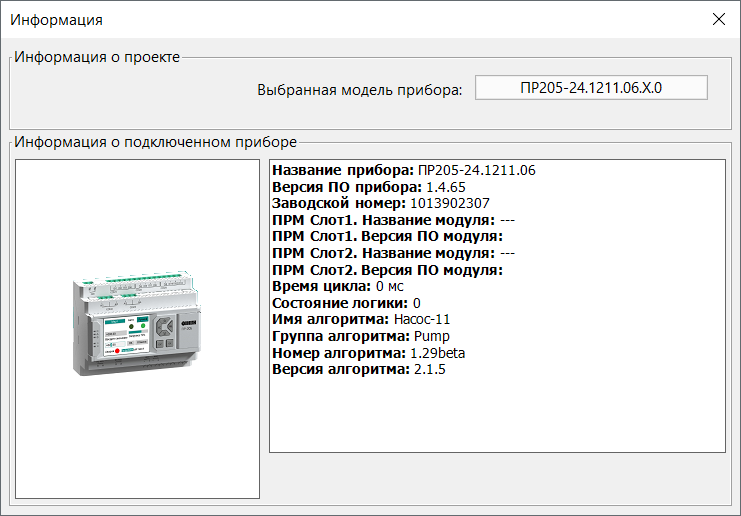
Task: Click the Информация о проекте group header
Action: pyautogui.click(x=97, y=57)
